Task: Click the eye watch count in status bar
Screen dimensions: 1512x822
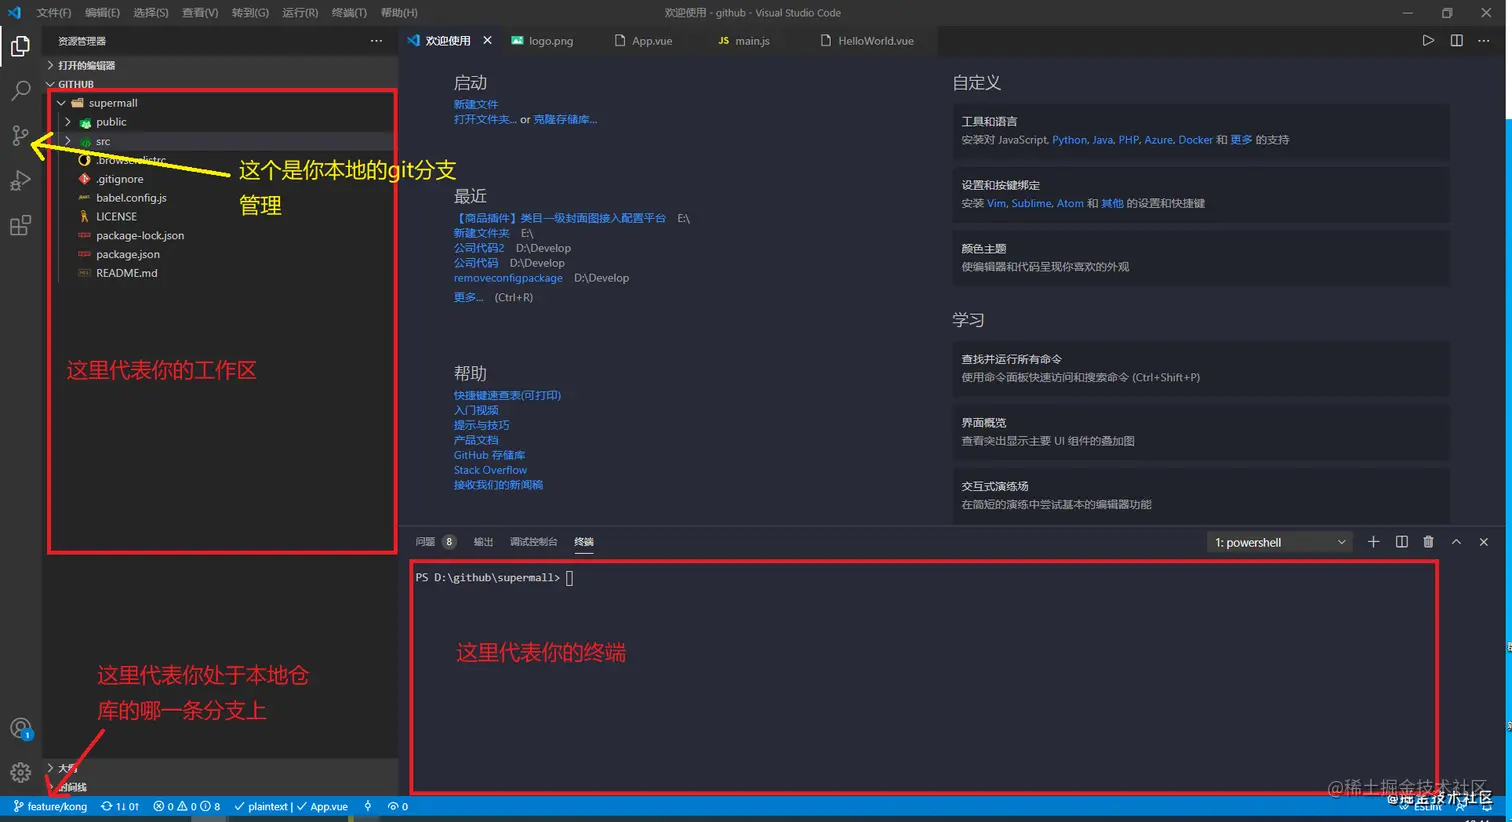Action: [398, 806]
